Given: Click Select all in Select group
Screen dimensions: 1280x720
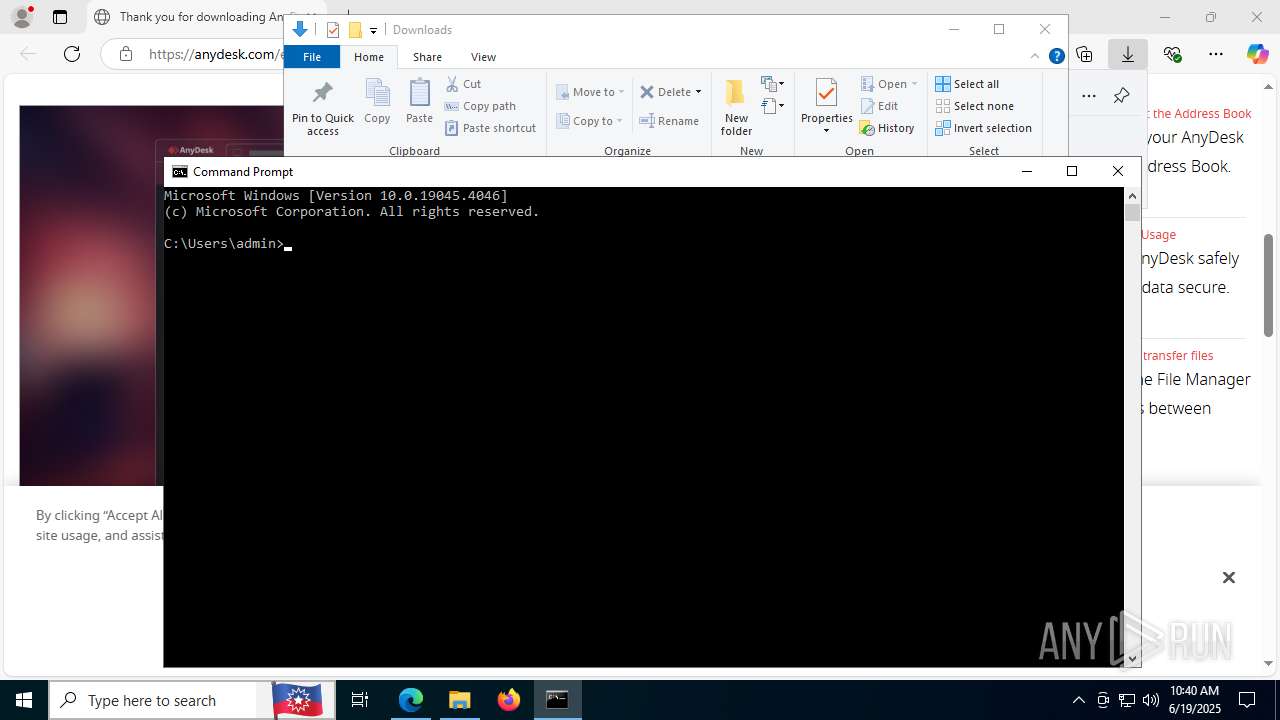Looking at the screenshot, I should click(x=967, y=84).
